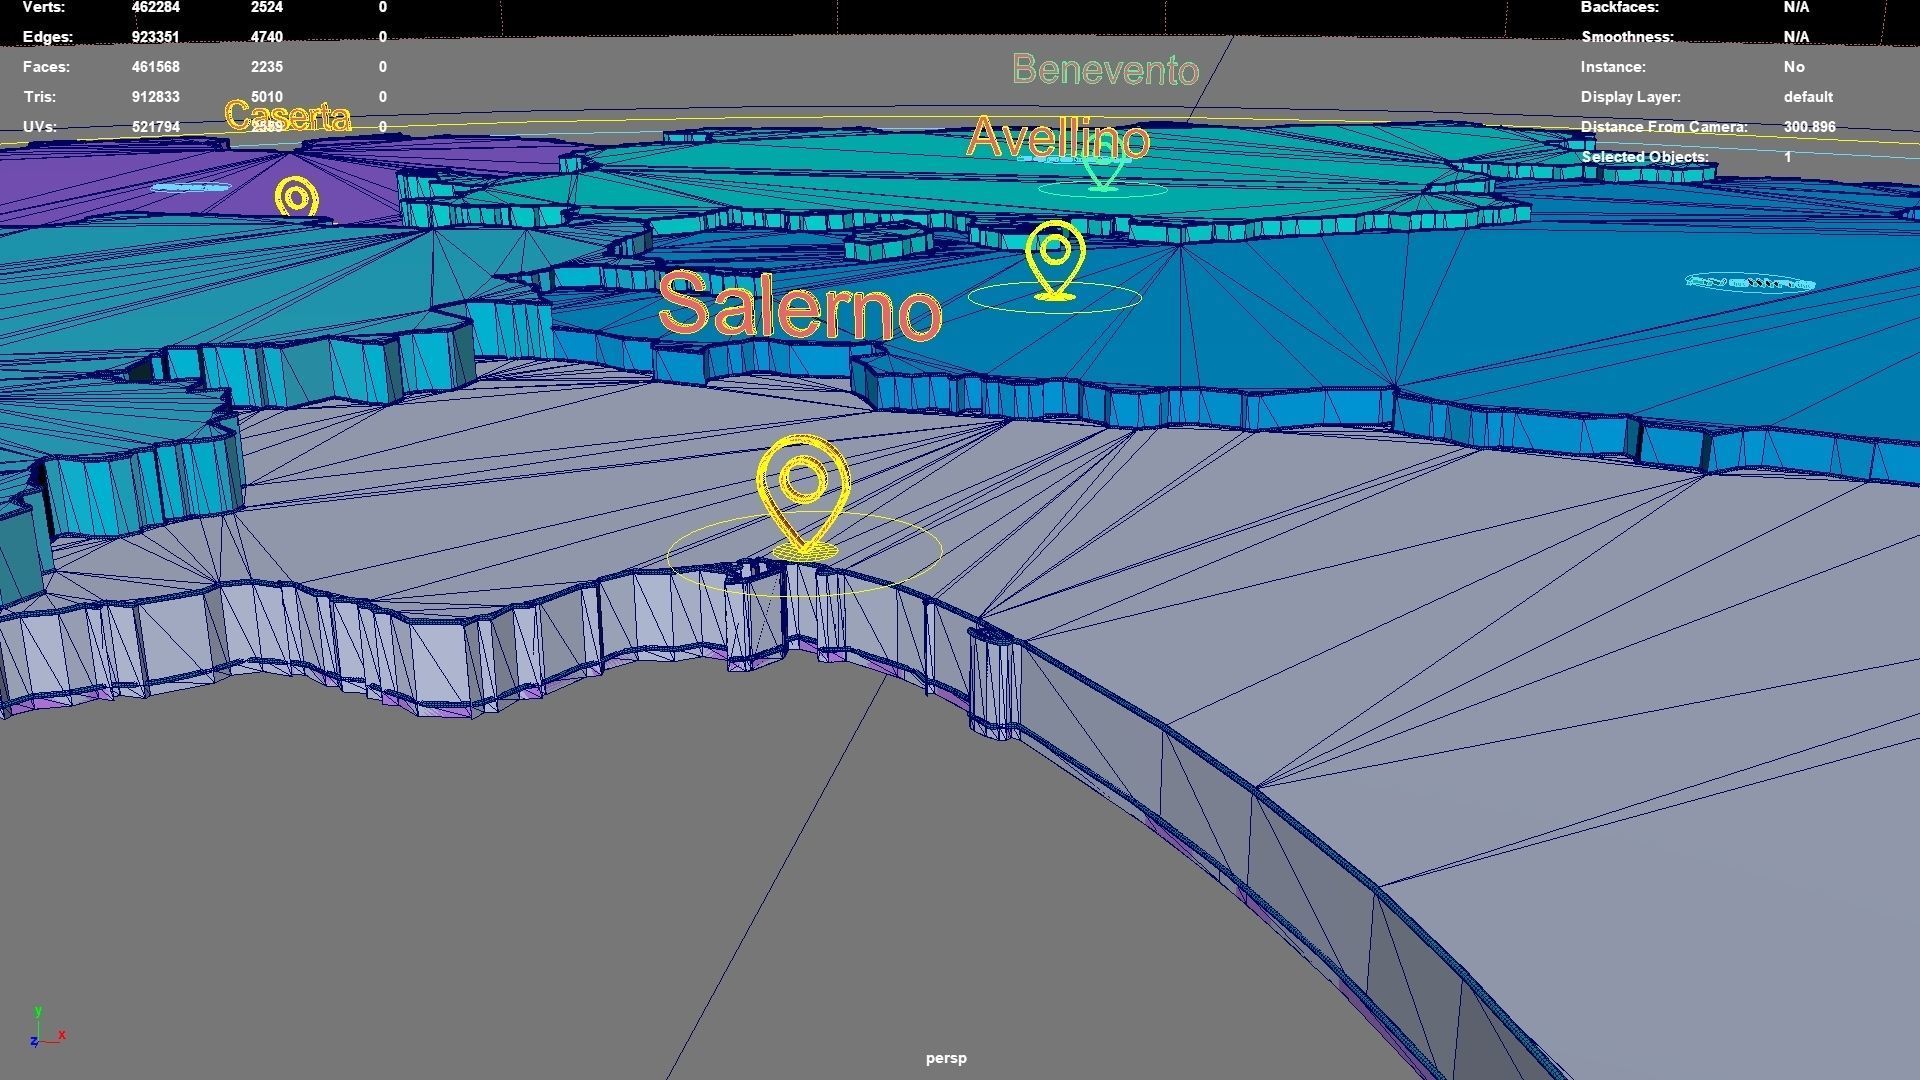Click the Verts count in heads-up display

(155, 7)
